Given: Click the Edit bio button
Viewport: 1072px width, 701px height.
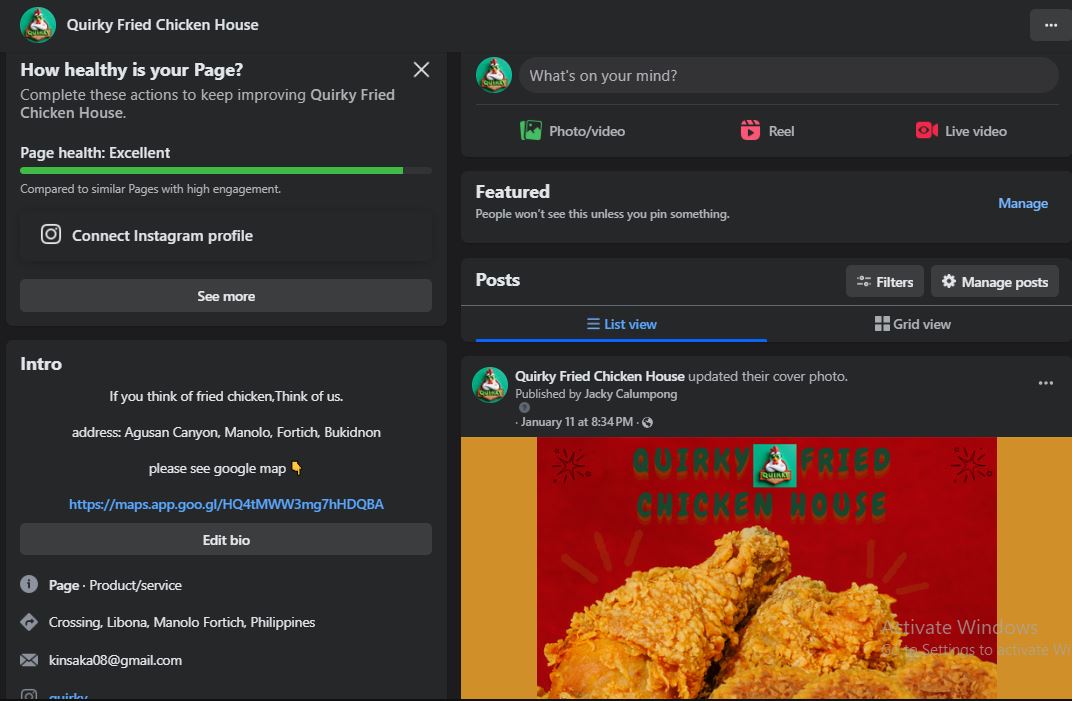Looking at the screenshot, I should click(226, 540).
